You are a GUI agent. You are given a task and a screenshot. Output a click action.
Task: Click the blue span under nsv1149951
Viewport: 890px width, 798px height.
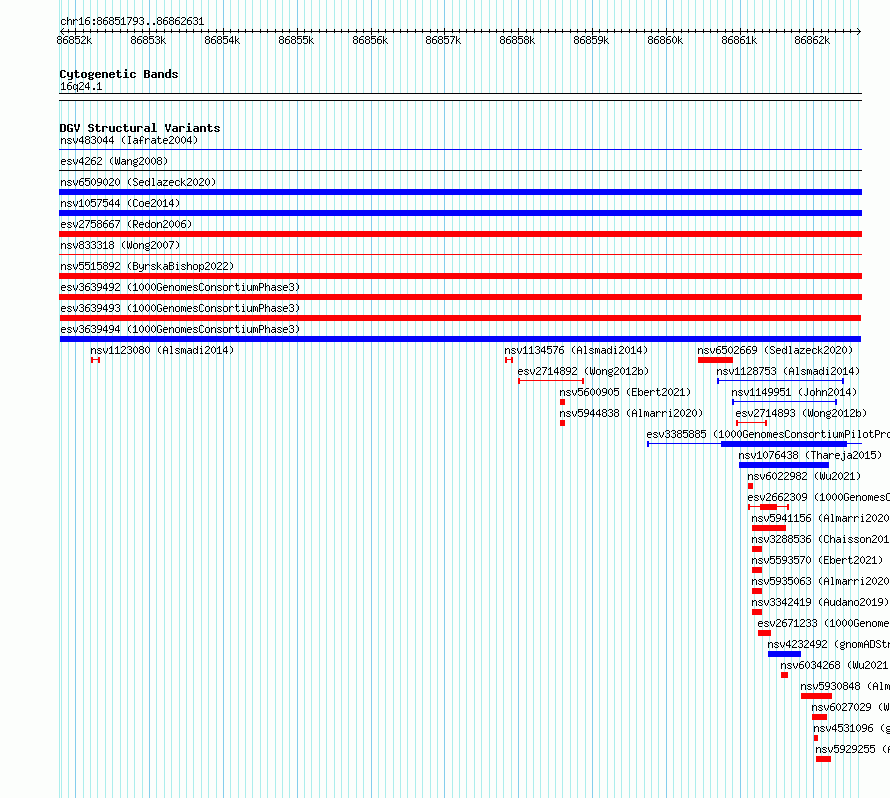pyautogui.click(x=784, y=402)
